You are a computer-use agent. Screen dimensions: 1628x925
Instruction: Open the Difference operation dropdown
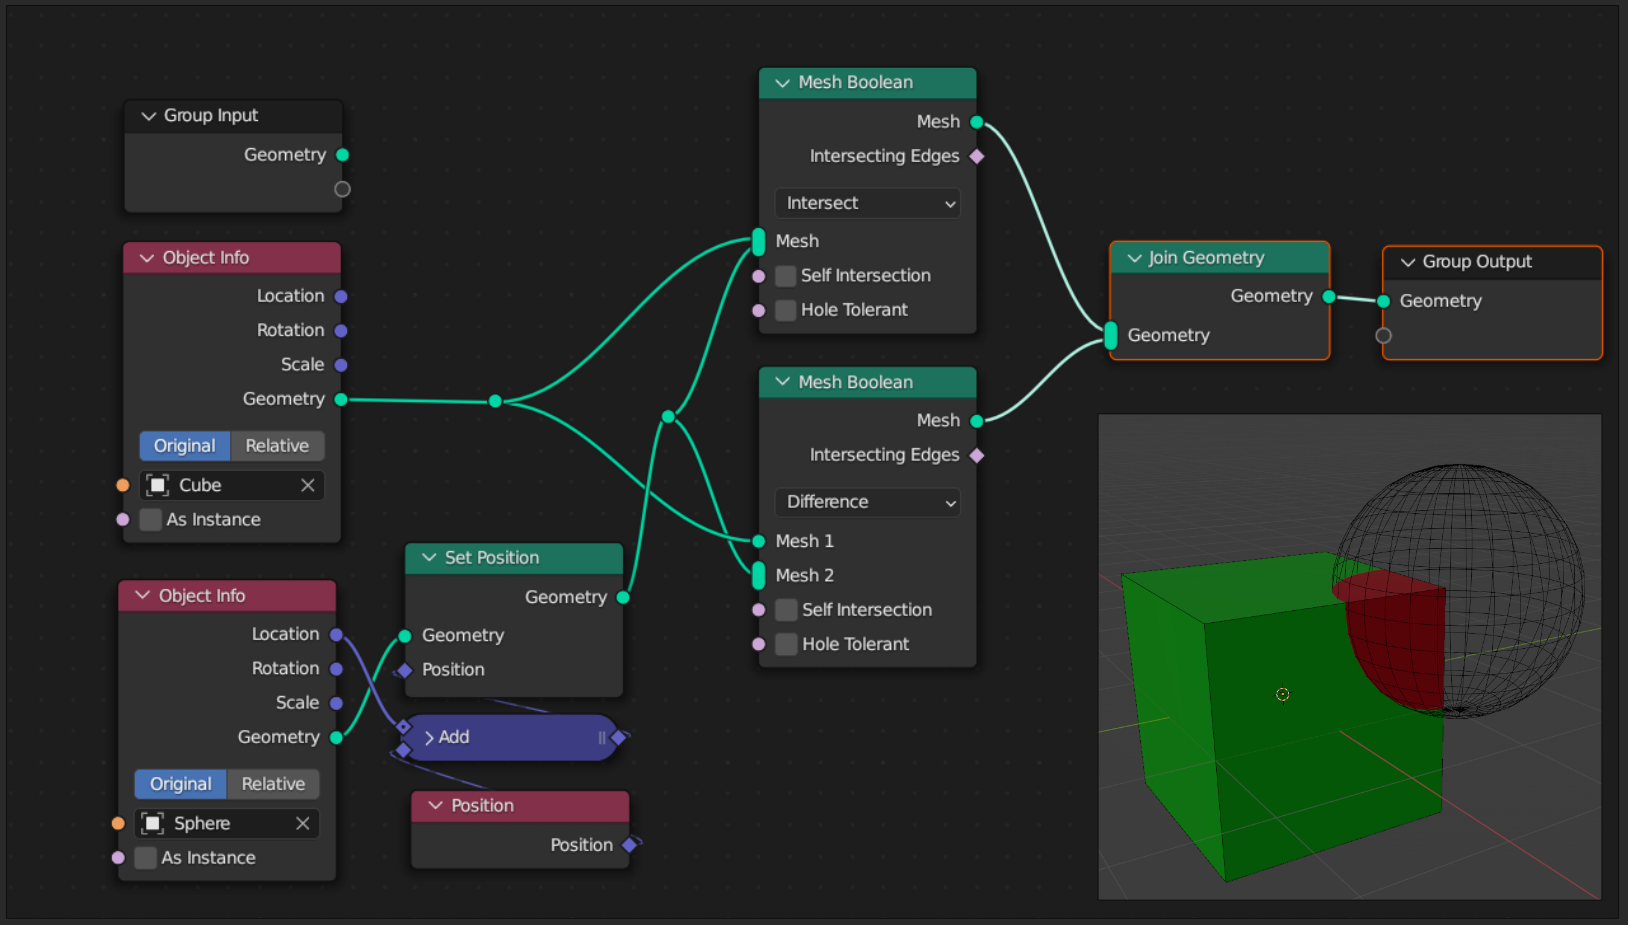[867, 502]
